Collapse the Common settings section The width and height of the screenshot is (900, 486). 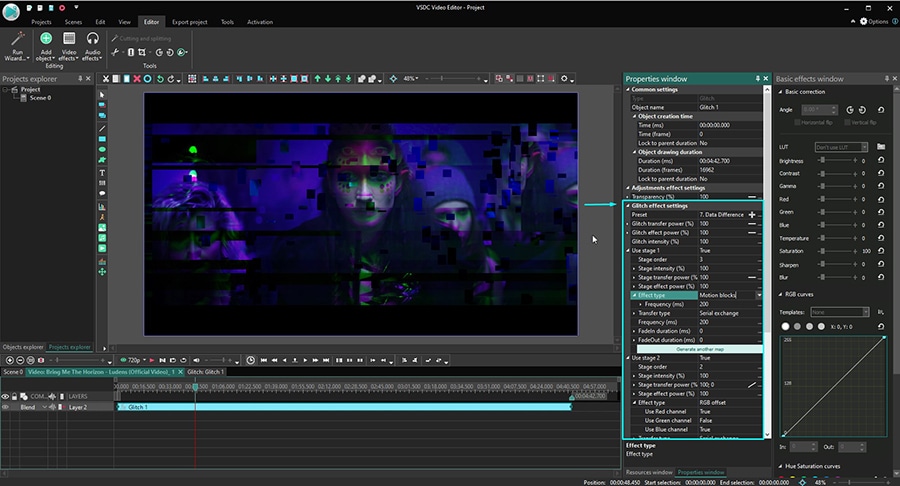[x=628, y=90]
